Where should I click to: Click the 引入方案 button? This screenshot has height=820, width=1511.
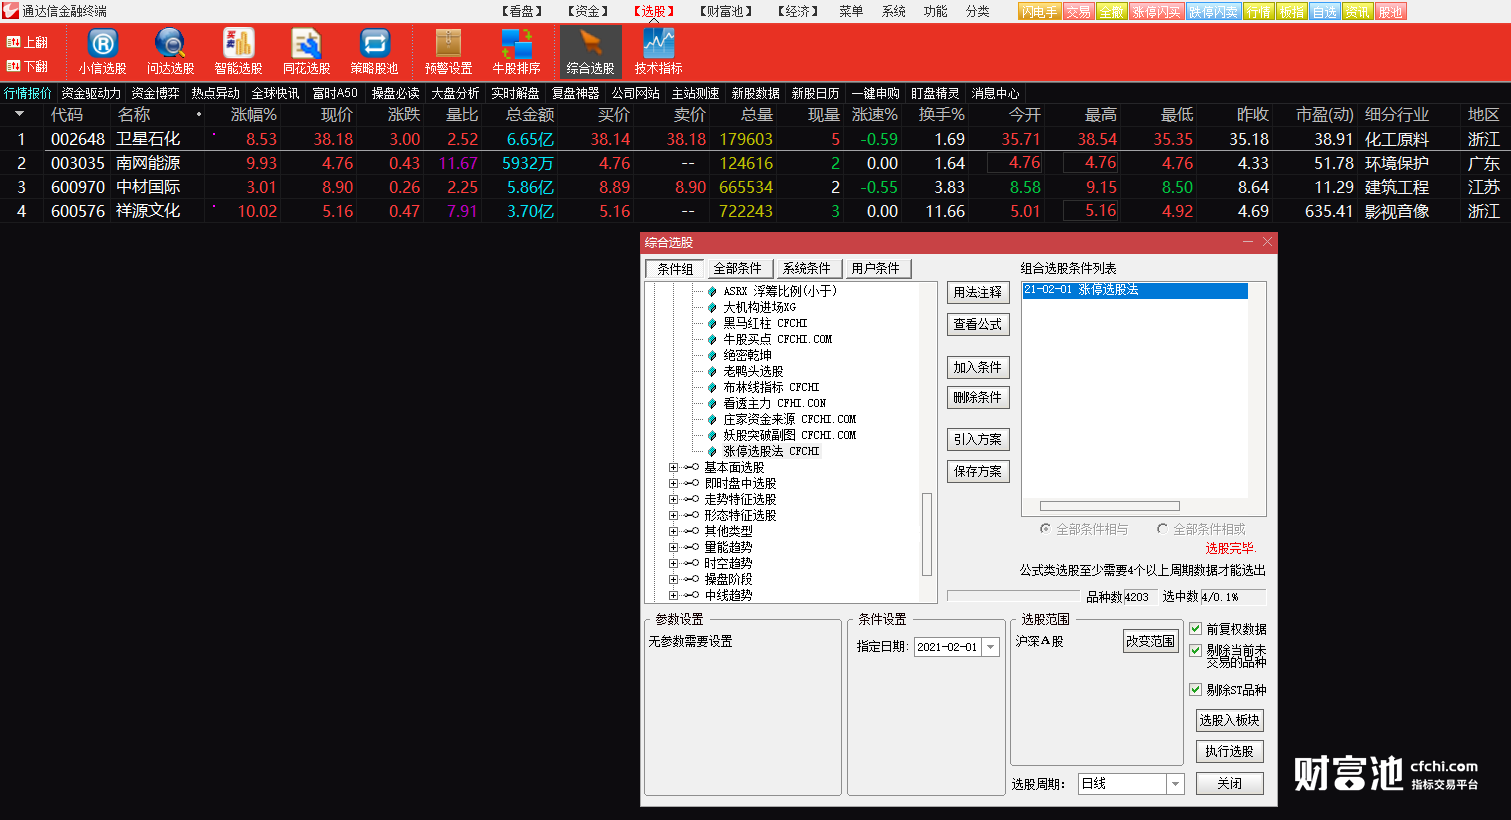pos(978,439)
